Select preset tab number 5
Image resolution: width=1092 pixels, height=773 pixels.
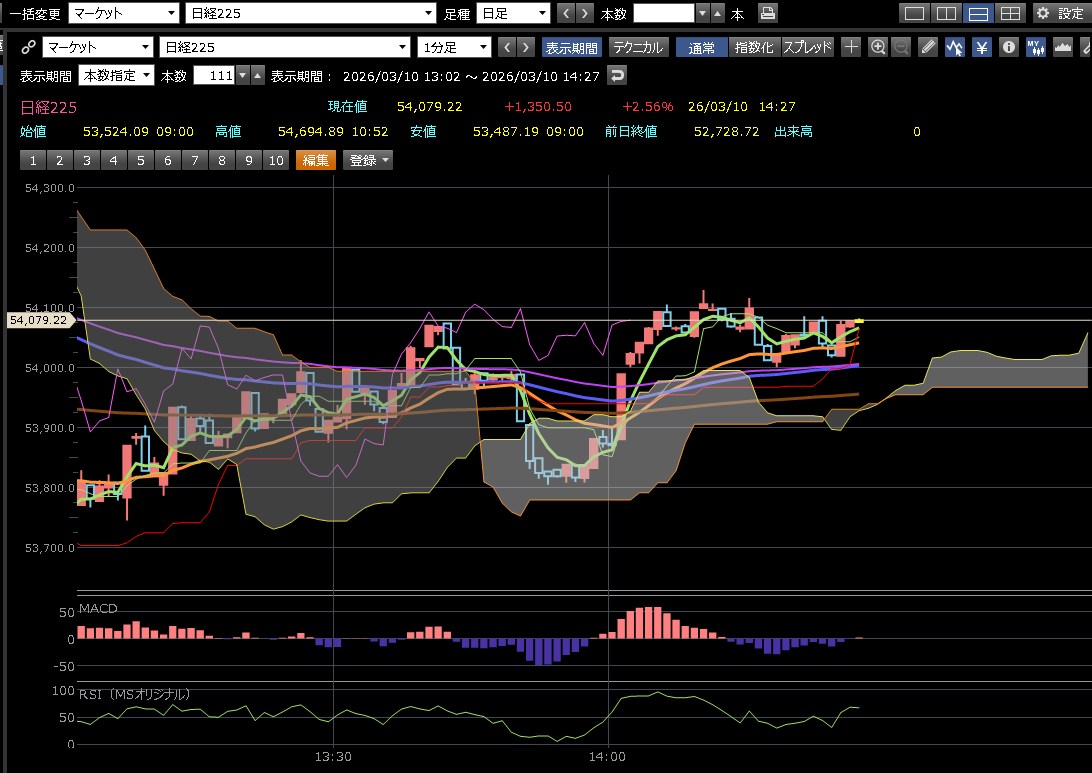(x=140, y=160)
